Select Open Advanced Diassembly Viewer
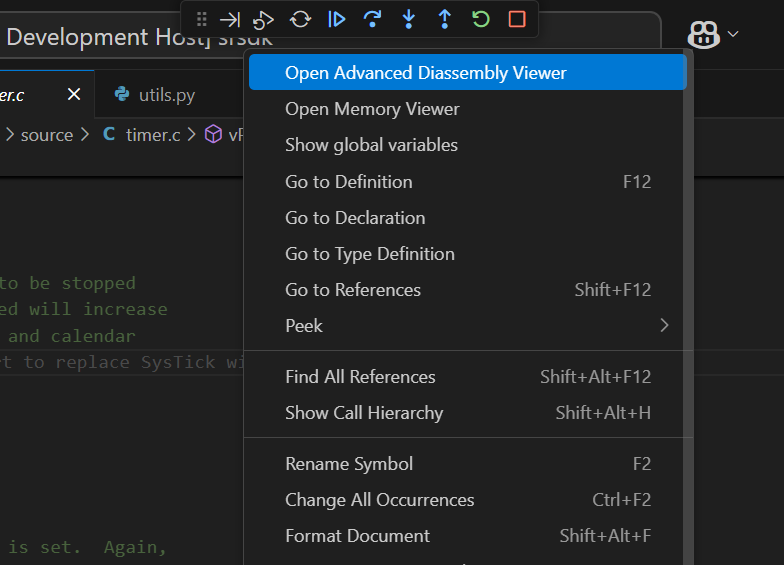The width and height of the screenshot is (784, 565). [425, 73]
